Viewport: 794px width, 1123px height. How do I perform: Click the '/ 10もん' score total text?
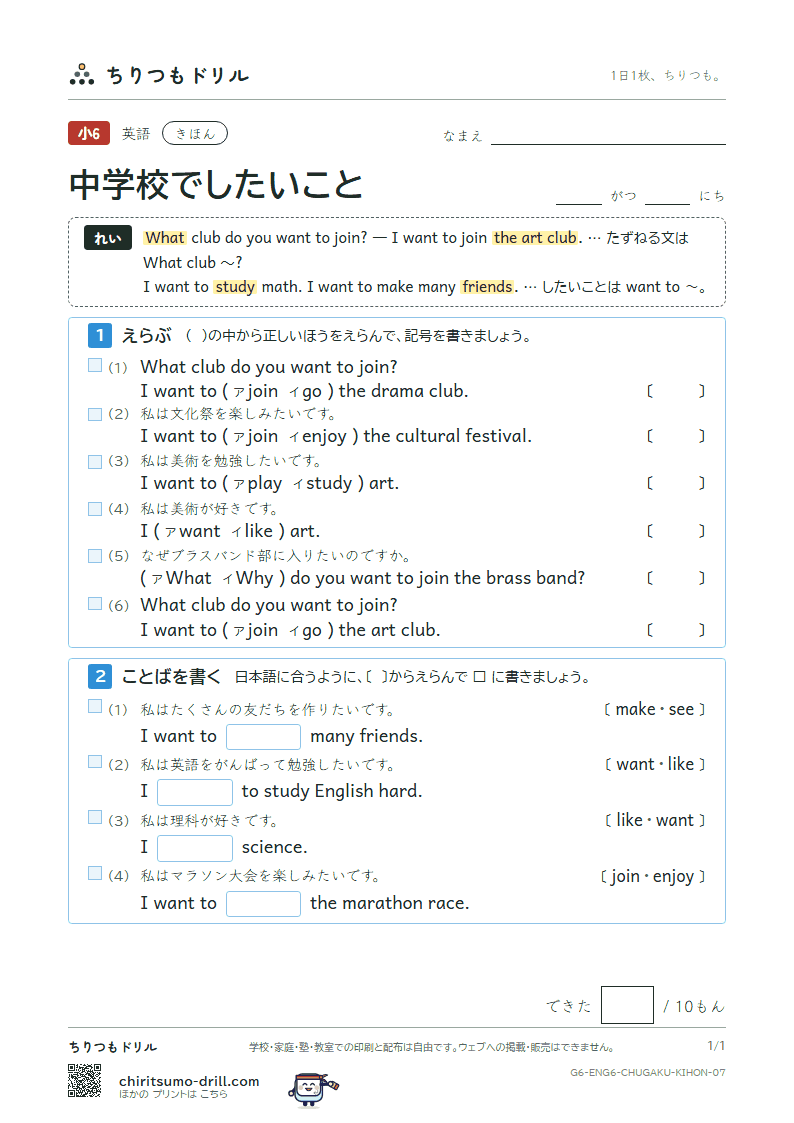pyautogui.click(x=694, y=1006)
